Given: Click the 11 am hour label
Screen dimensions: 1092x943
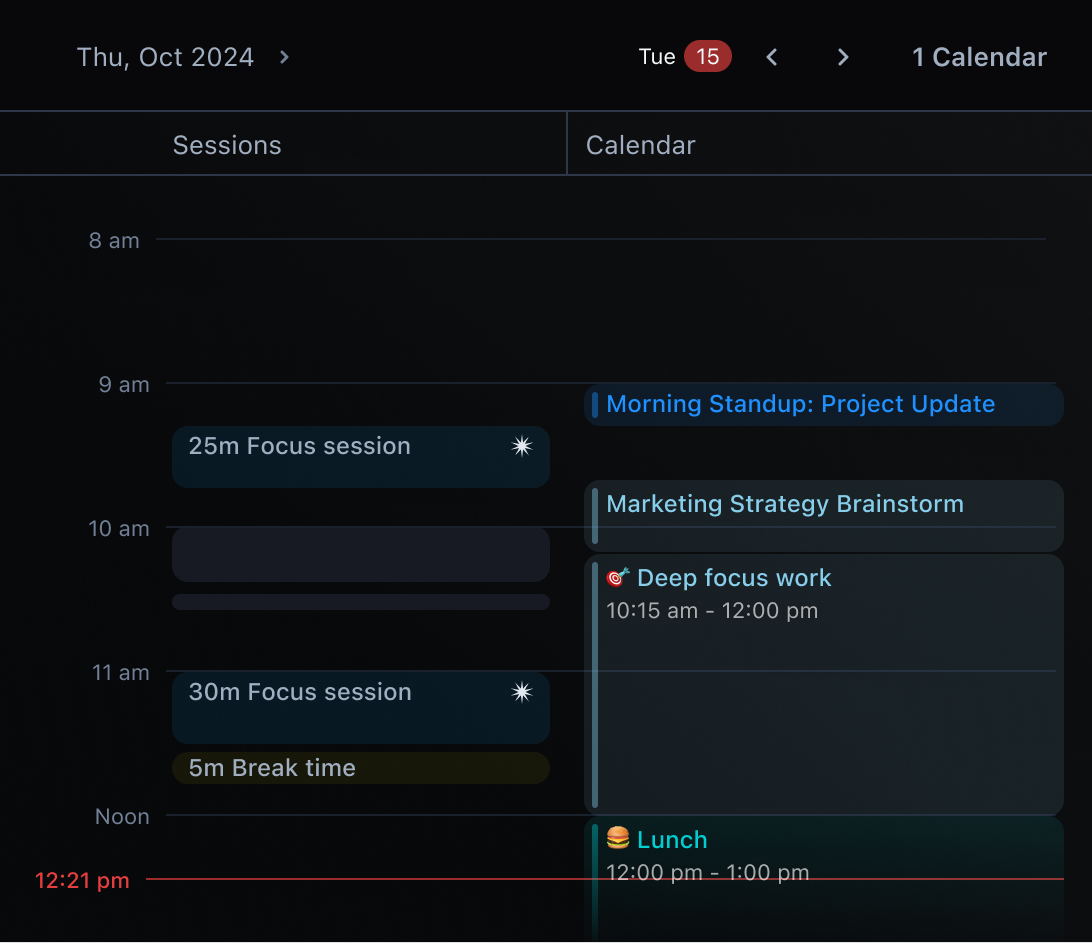Looking at the screenshot, I should coord(120,673).
